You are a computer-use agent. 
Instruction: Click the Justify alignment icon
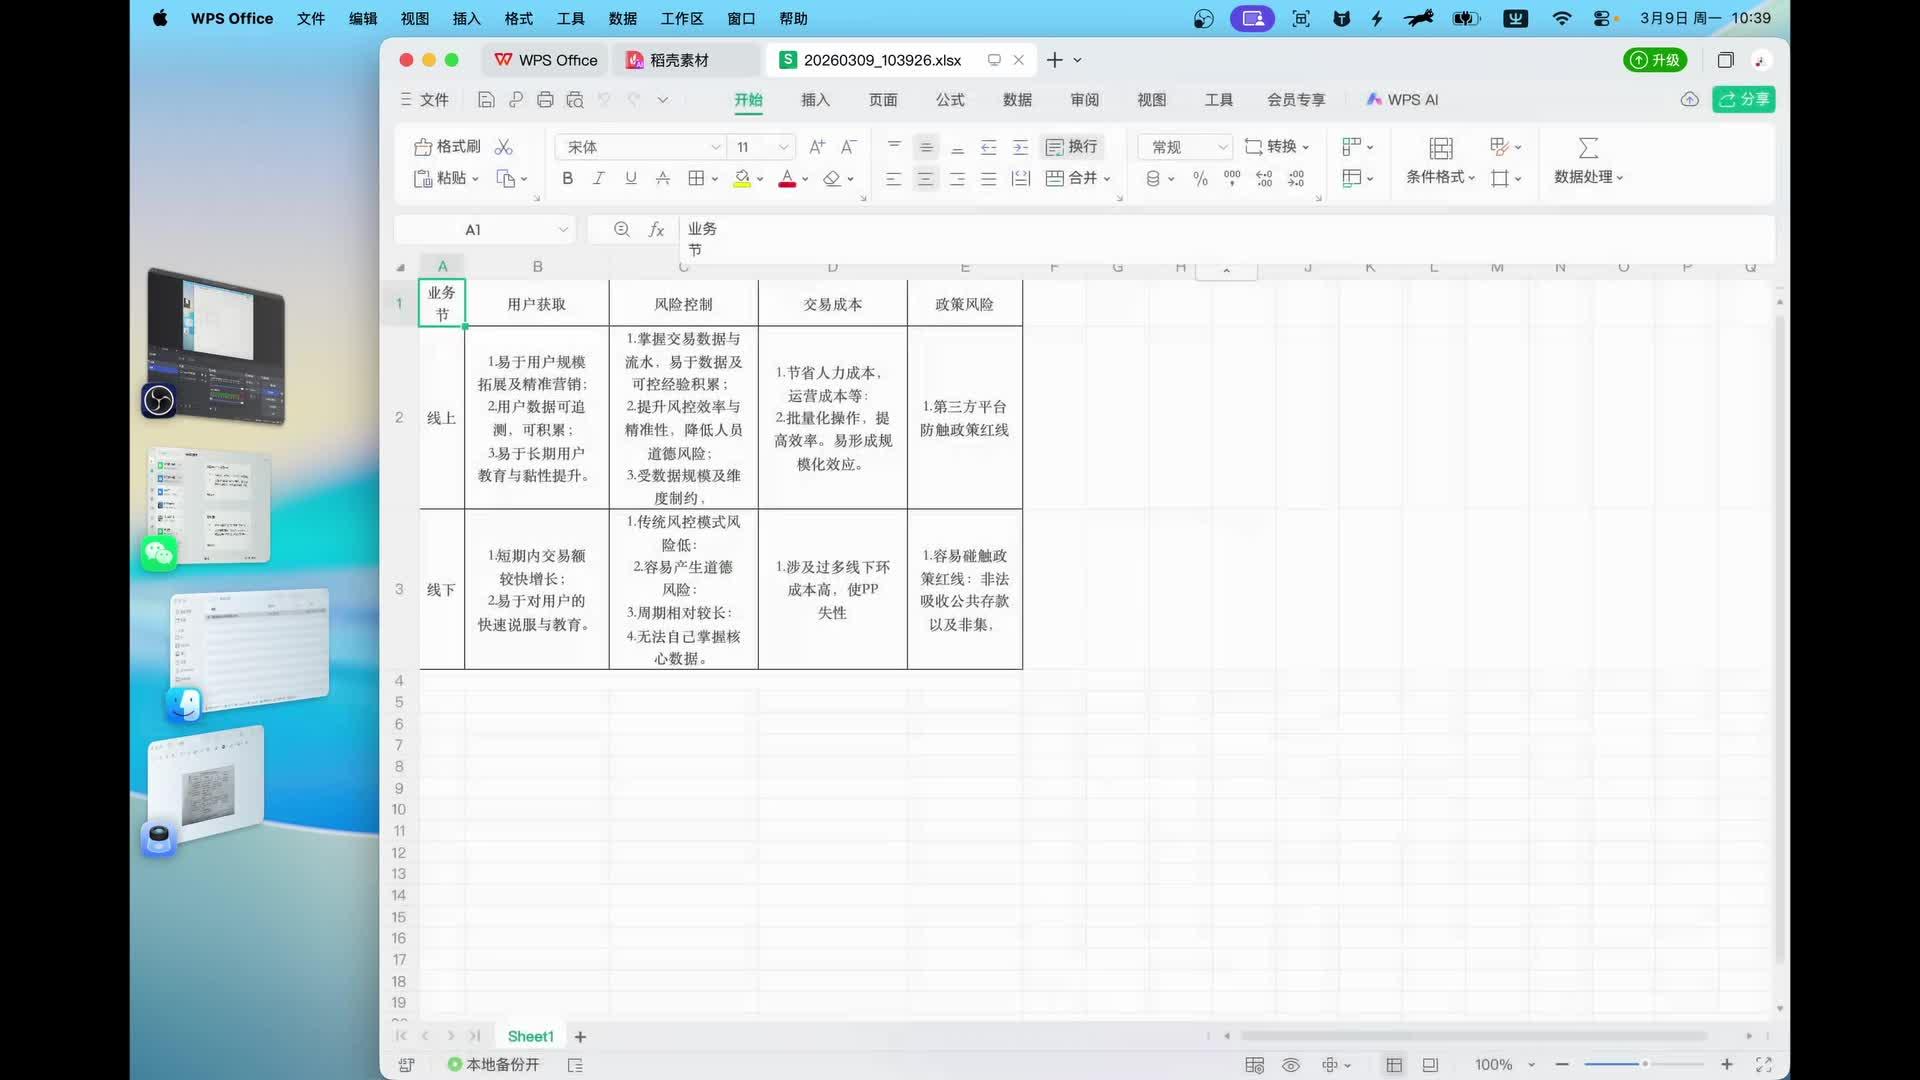coord(989,178)
